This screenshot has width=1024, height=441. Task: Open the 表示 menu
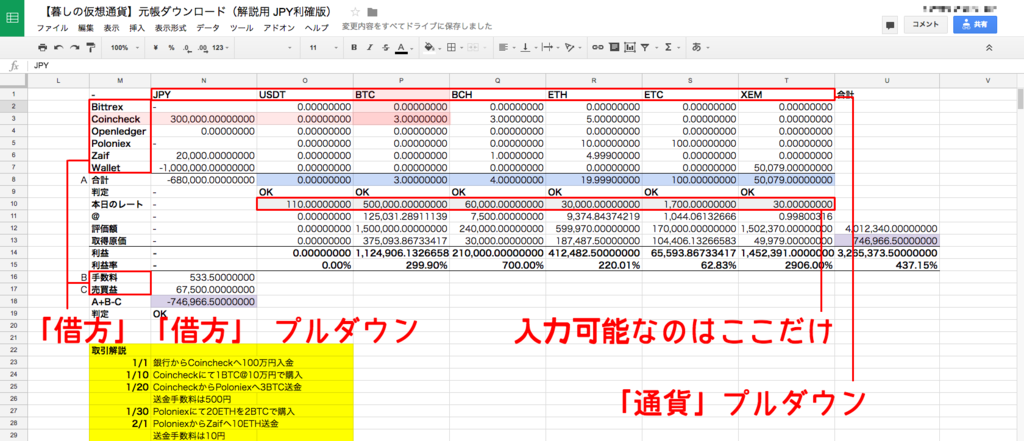[112, 28]
